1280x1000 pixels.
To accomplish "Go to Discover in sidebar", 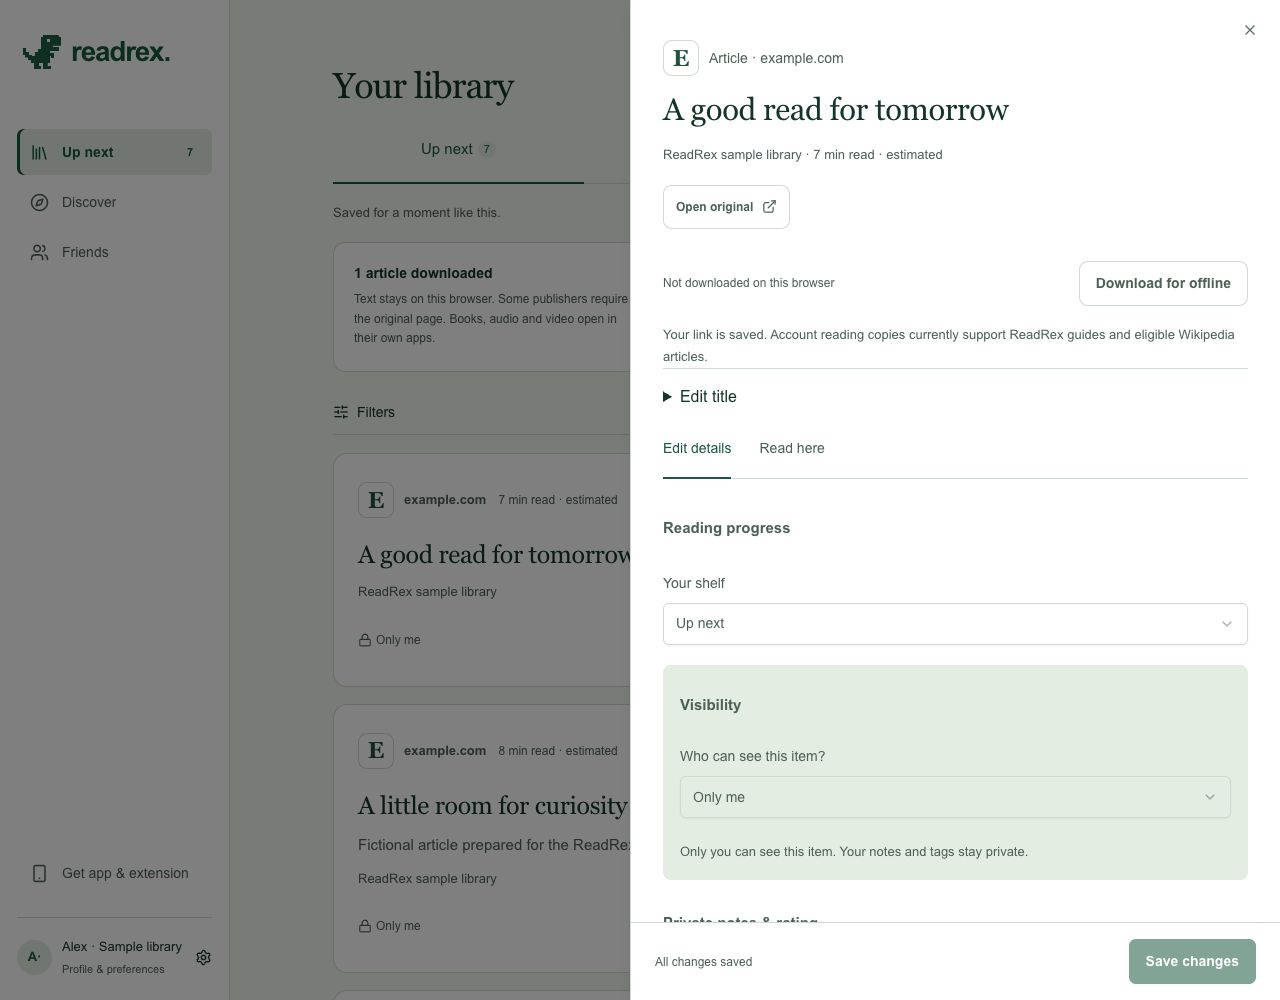I will click(115, 202).
